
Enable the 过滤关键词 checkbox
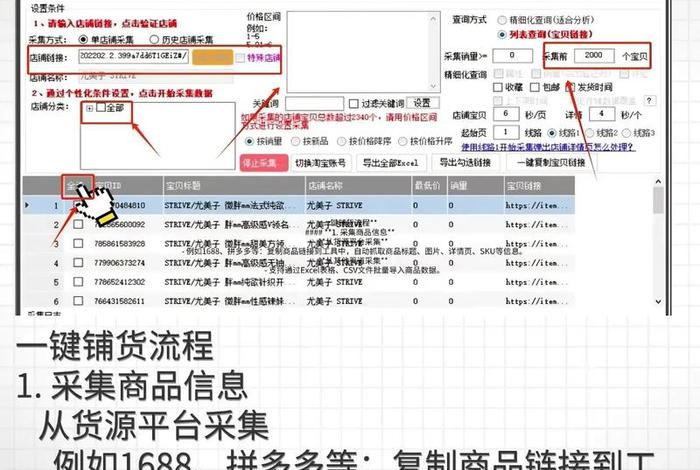[354, 104]
